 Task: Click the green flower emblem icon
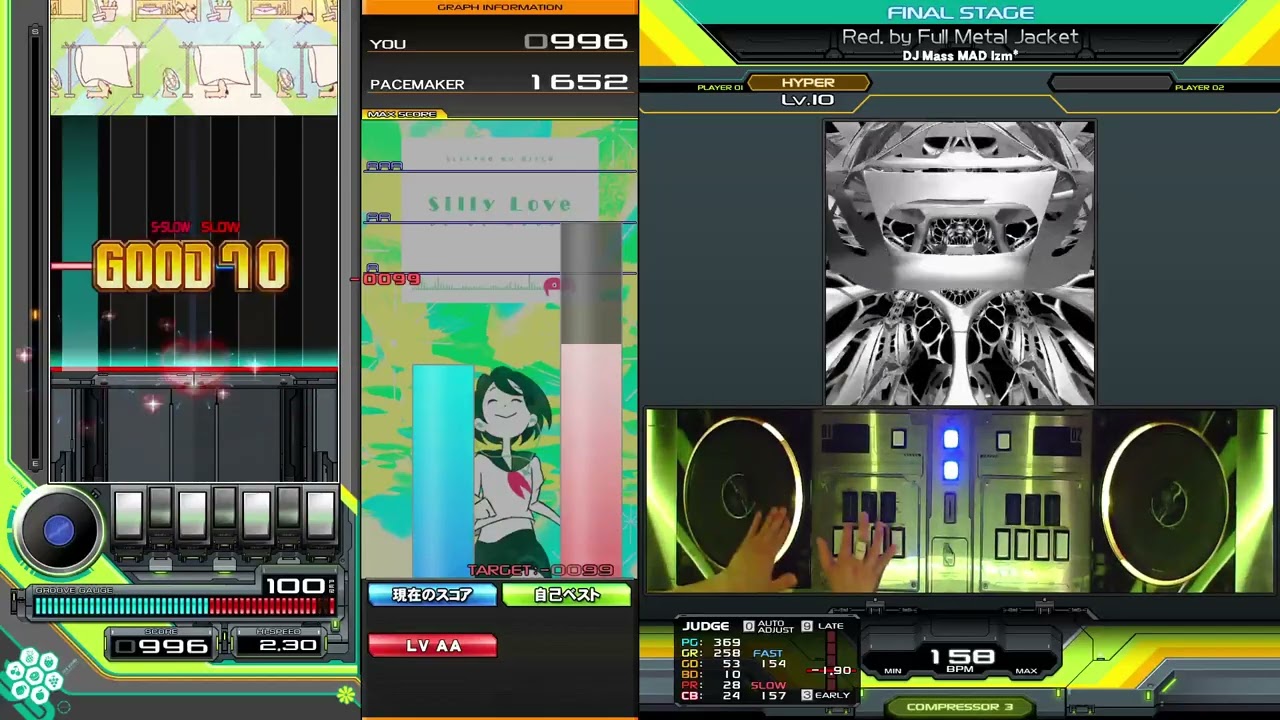pyautogui.click(x=346, y=694)
